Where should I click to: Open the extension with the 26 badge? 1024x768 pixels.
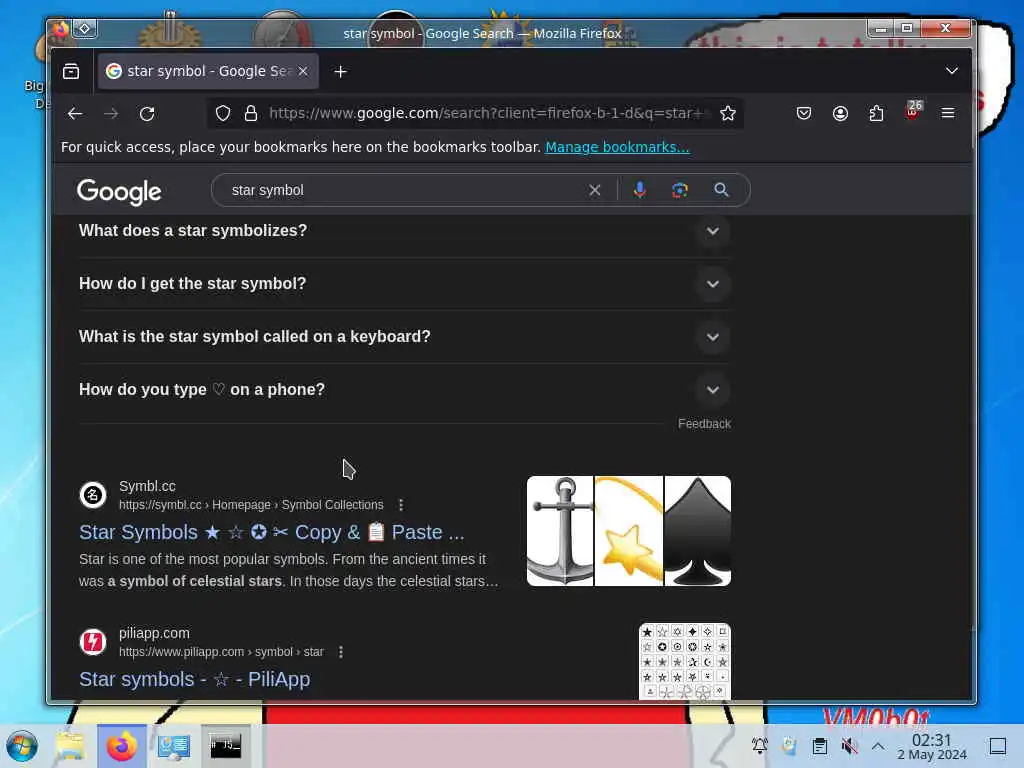click(x=913, y=111)
